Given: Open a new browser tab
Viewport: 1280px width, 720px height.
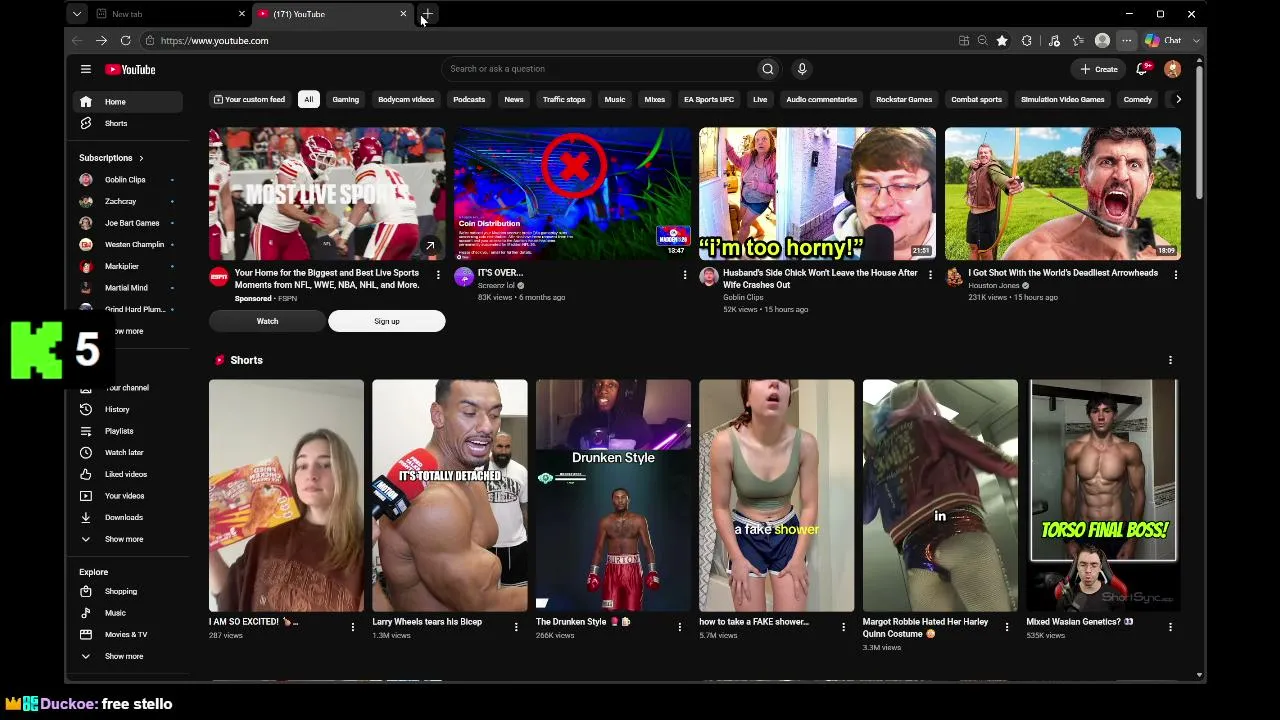Looking at the screenshot, I should [427, 14].
